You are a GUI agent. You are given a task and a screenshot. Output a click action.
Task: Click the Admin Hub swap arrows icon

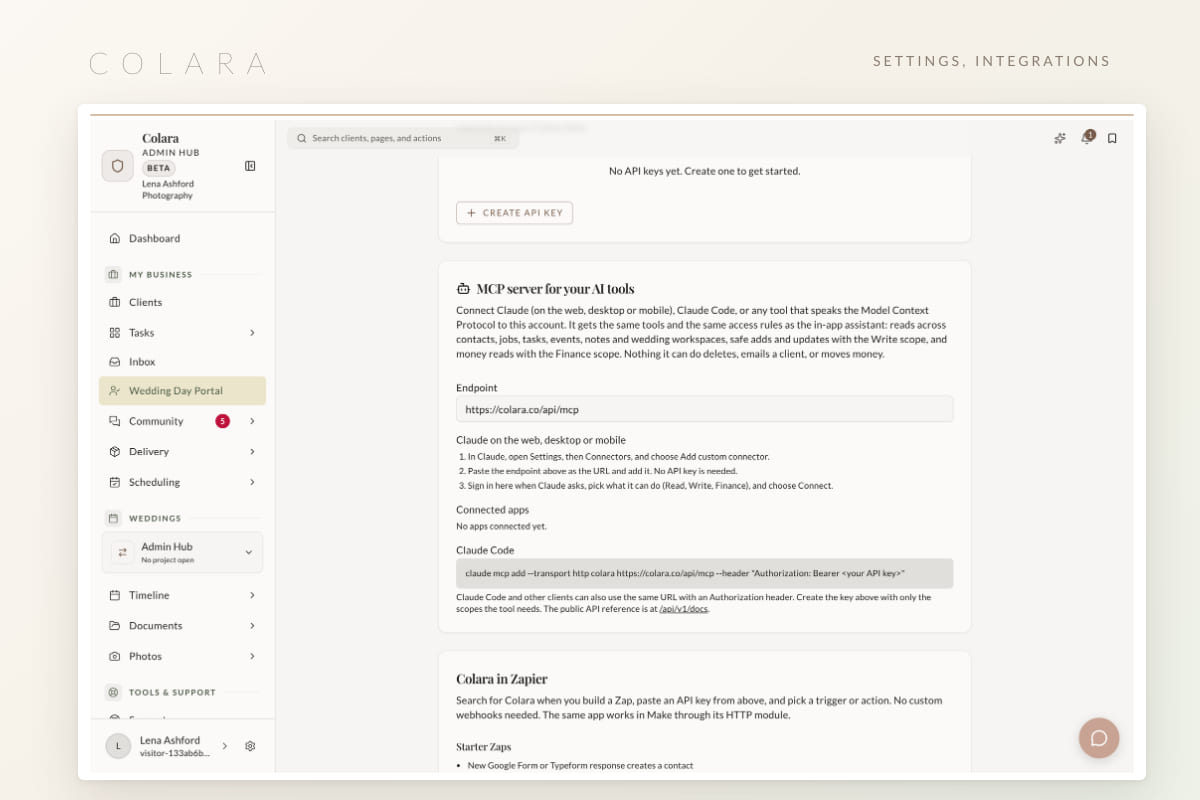(x=122, y=552)
